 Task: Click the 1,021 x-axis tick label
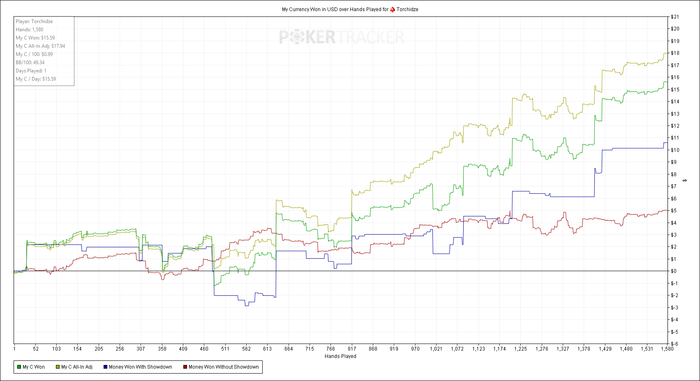point(436,349)
